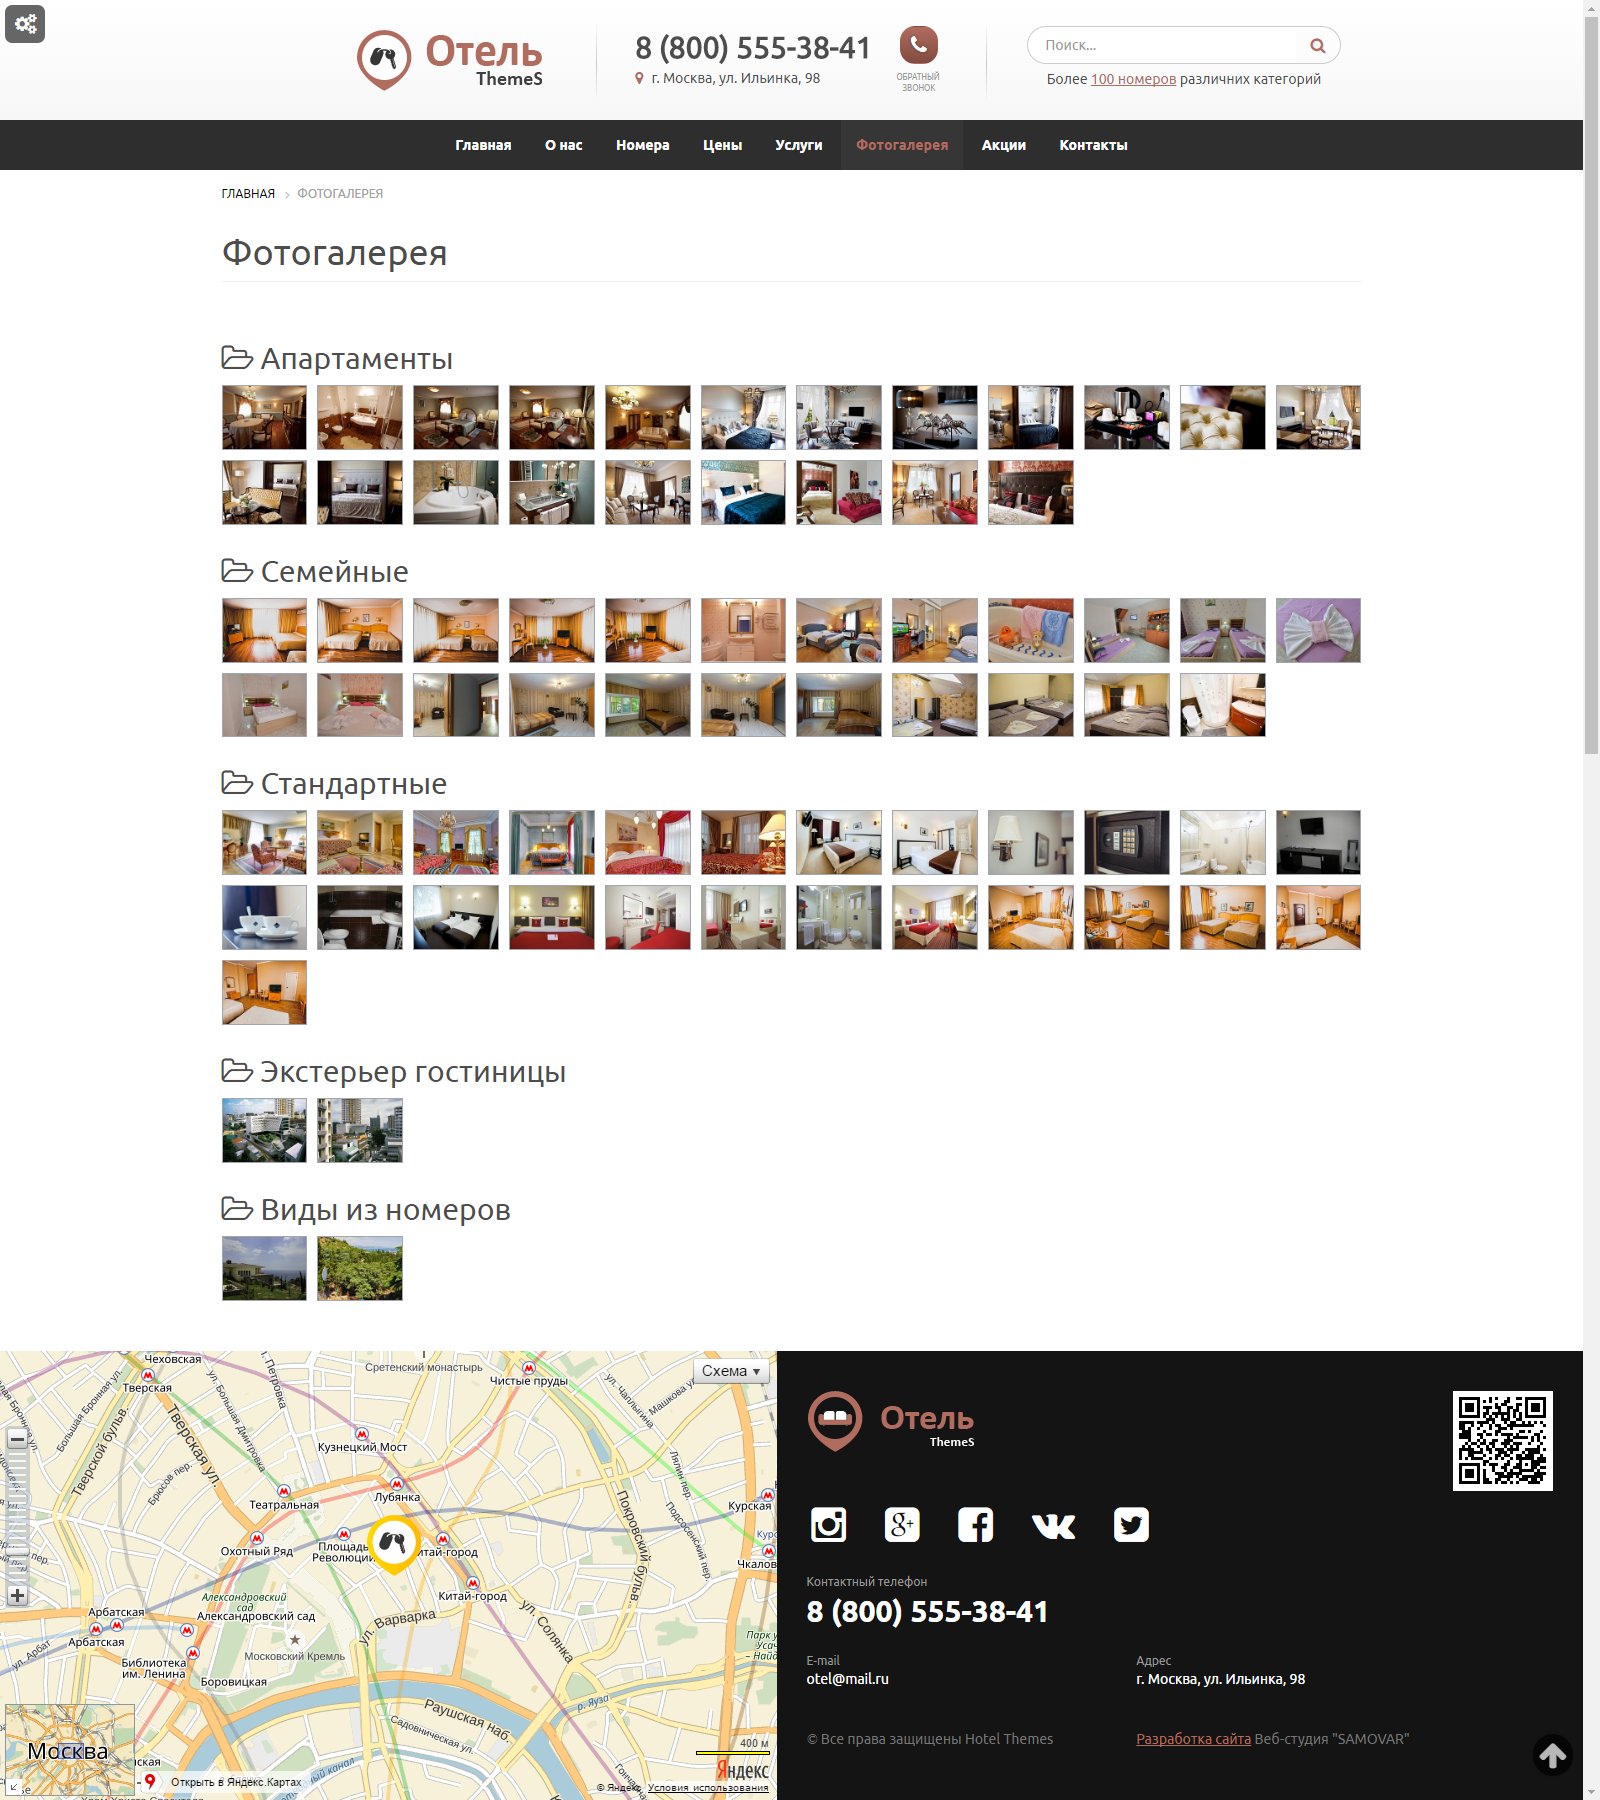Follow the '100 номеров' link
Viewport: 1600px width, 1800px height.
pyautogui.click(x=1133, y=79)
